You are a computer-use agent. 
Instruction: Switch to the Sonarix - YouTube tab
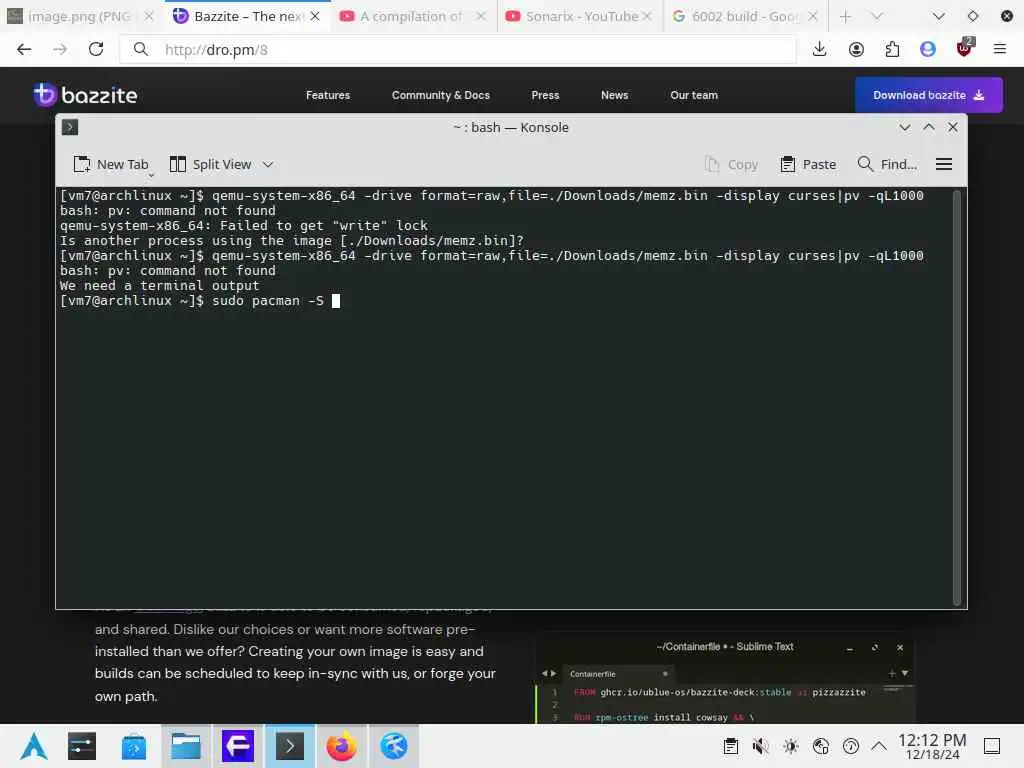click(579, 16)
